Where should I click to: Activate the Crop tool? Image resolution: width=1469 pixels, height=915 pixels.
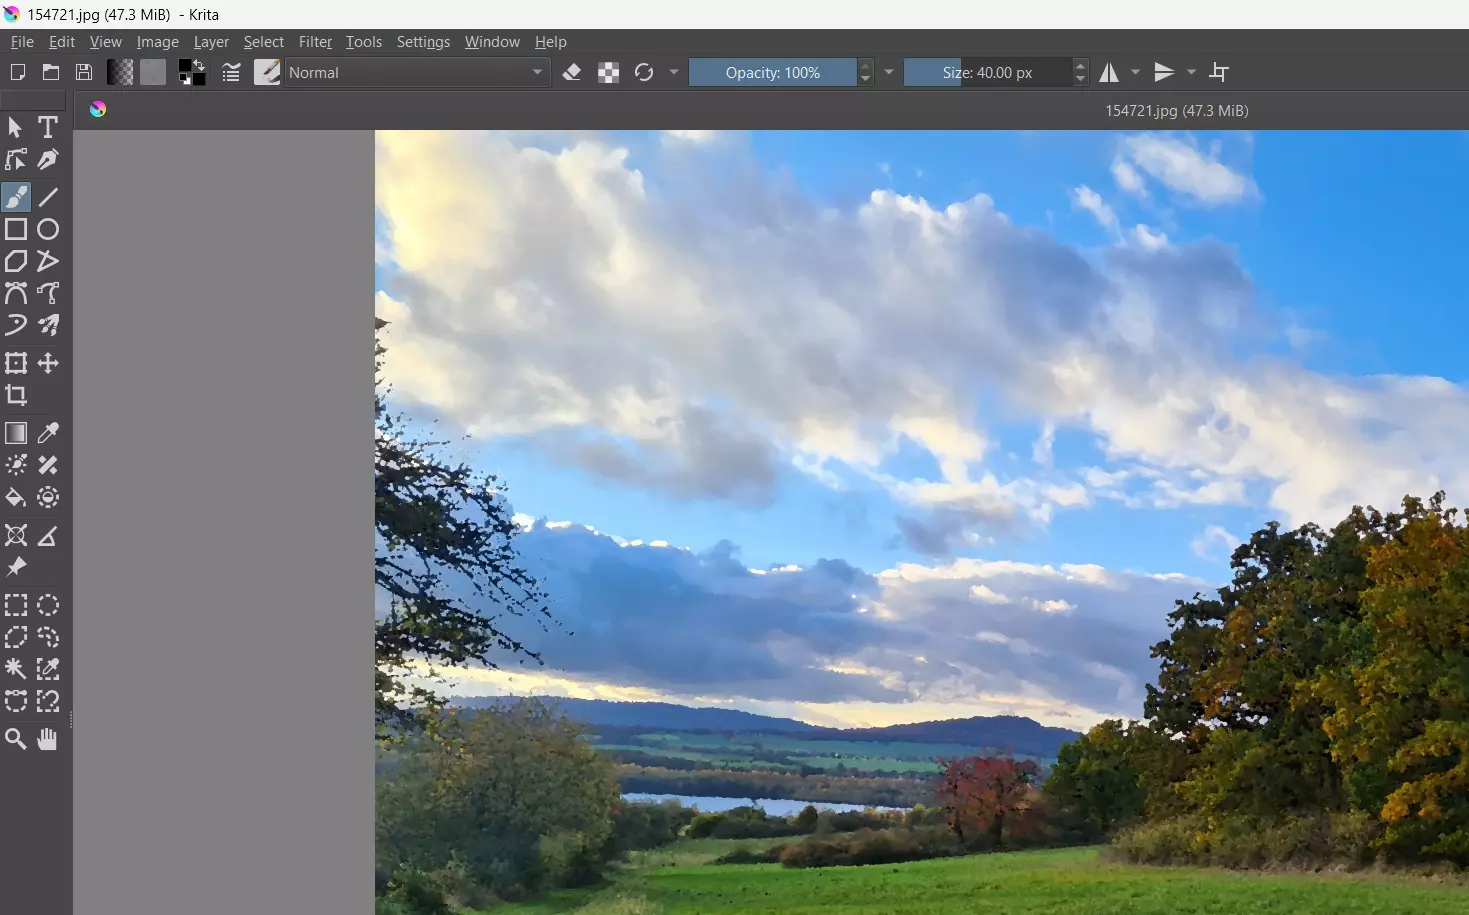coord(16,395)
